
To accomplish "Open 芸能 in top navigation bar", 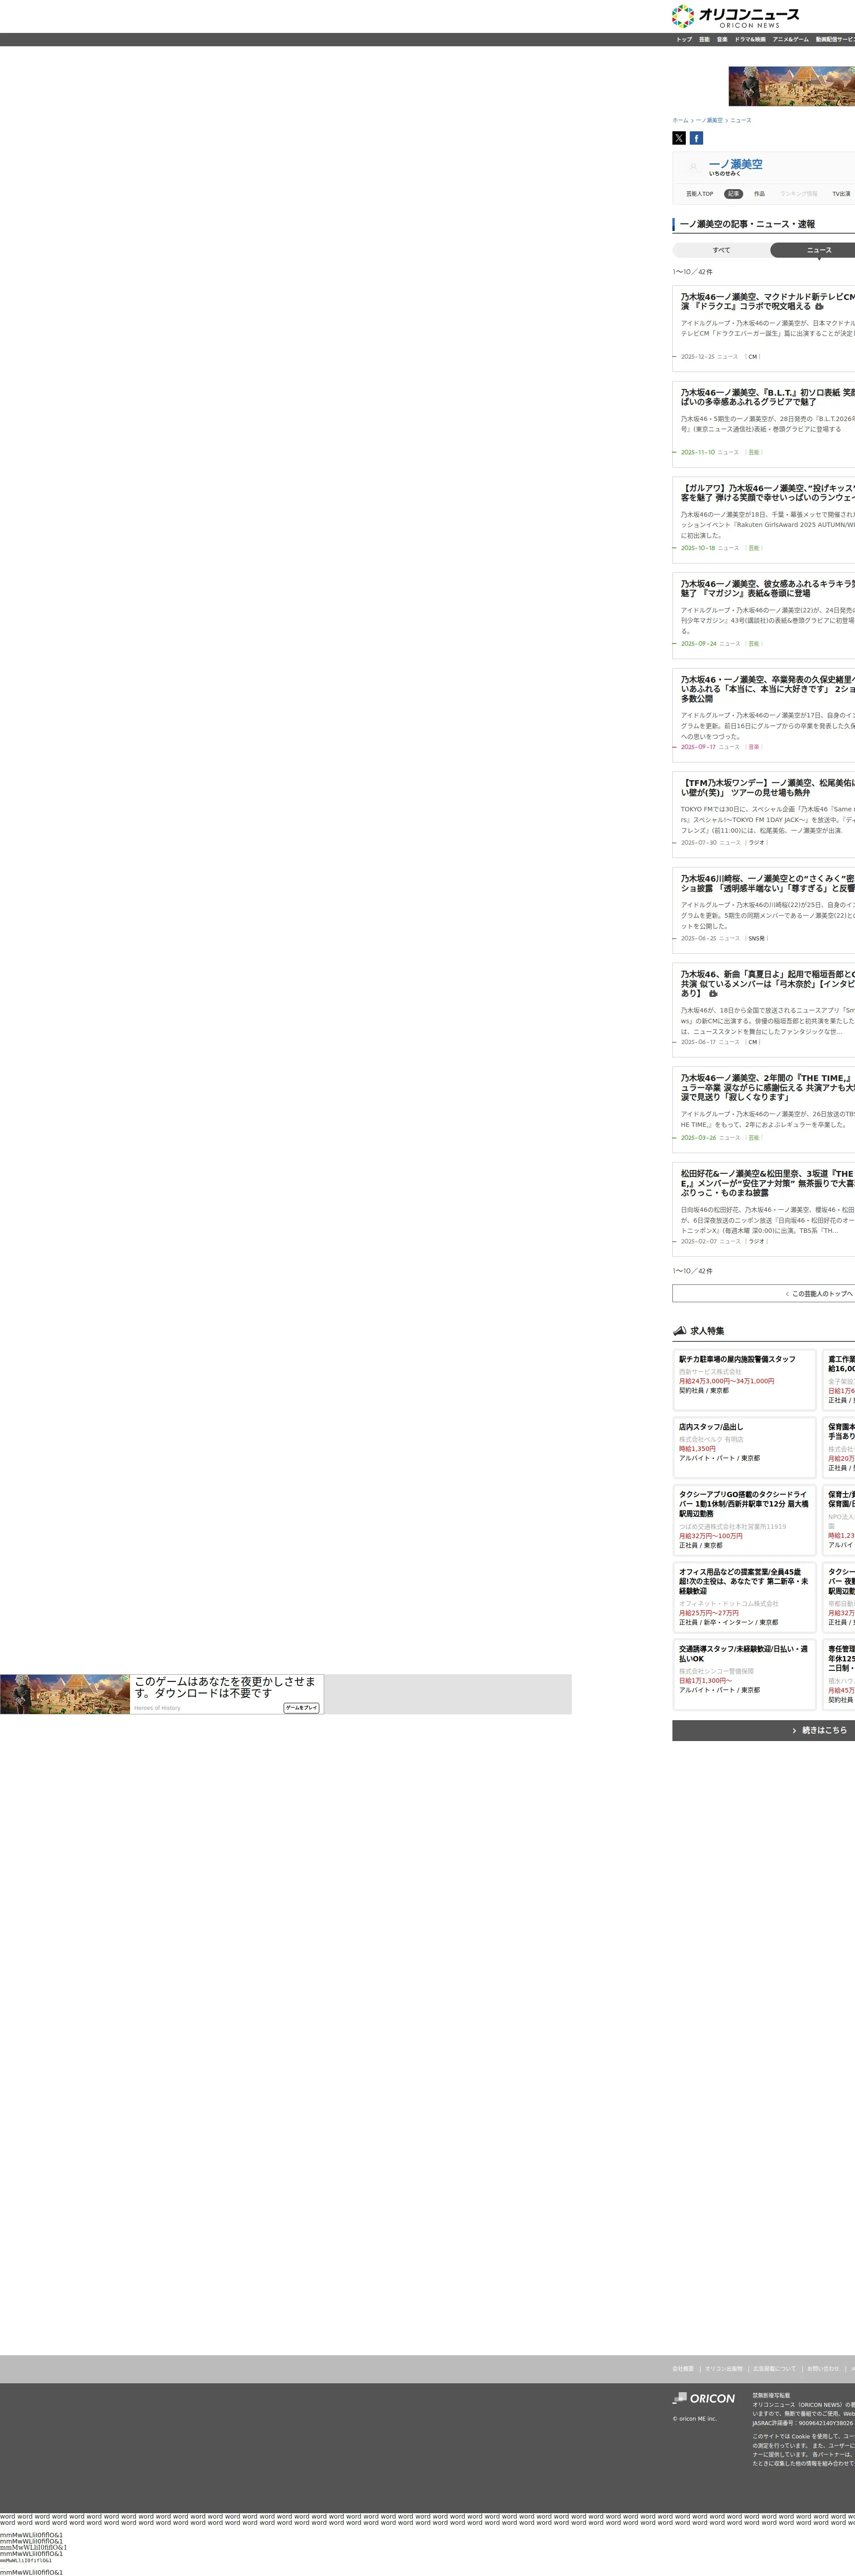I will tap(704, 40).
